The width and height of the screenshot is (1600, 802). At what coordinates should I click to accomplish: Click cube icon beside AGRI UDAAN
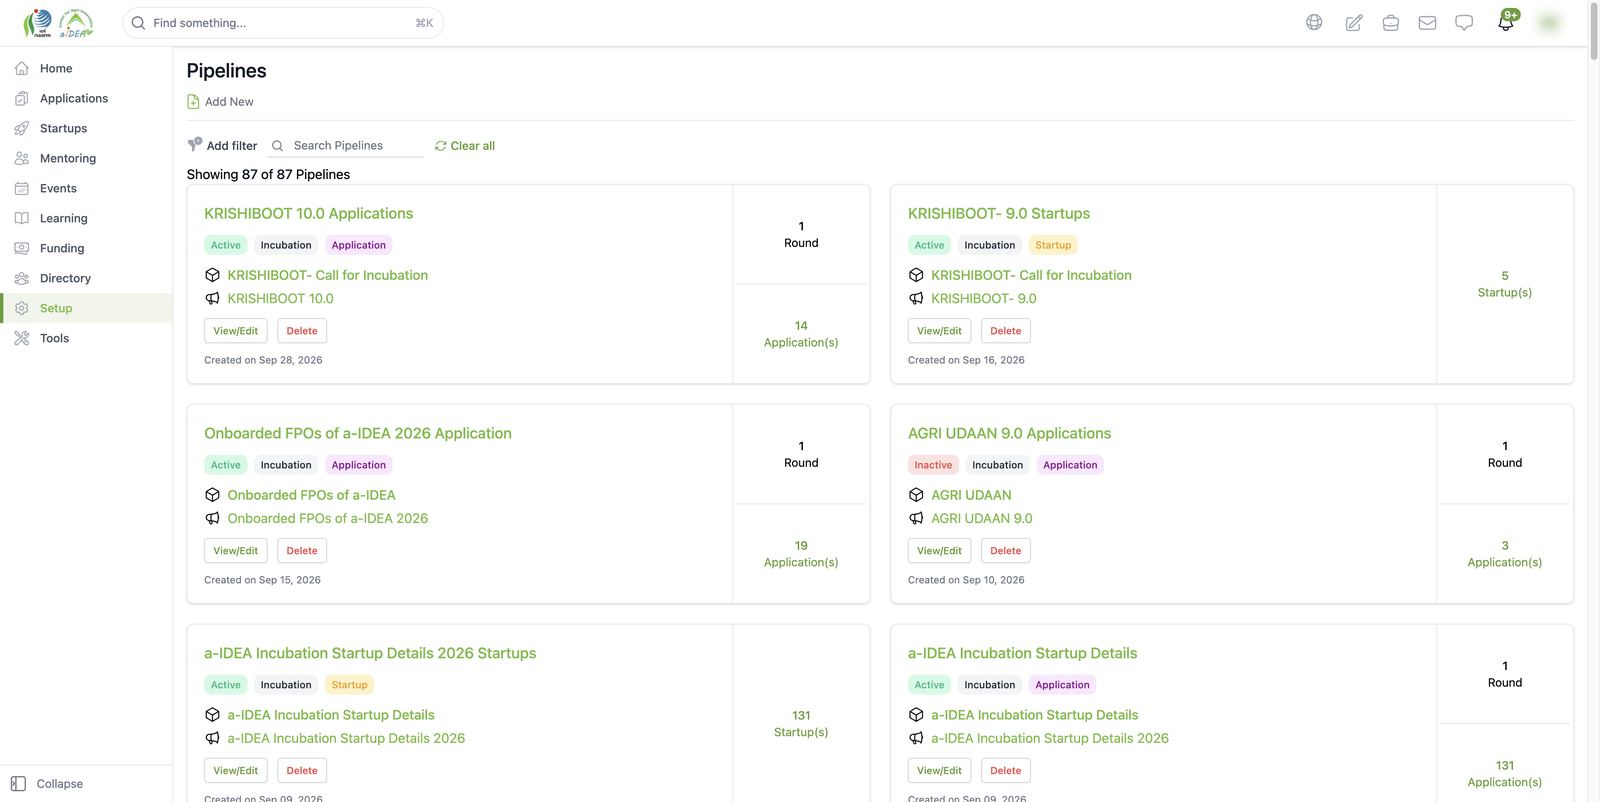(x=916, y=495)
